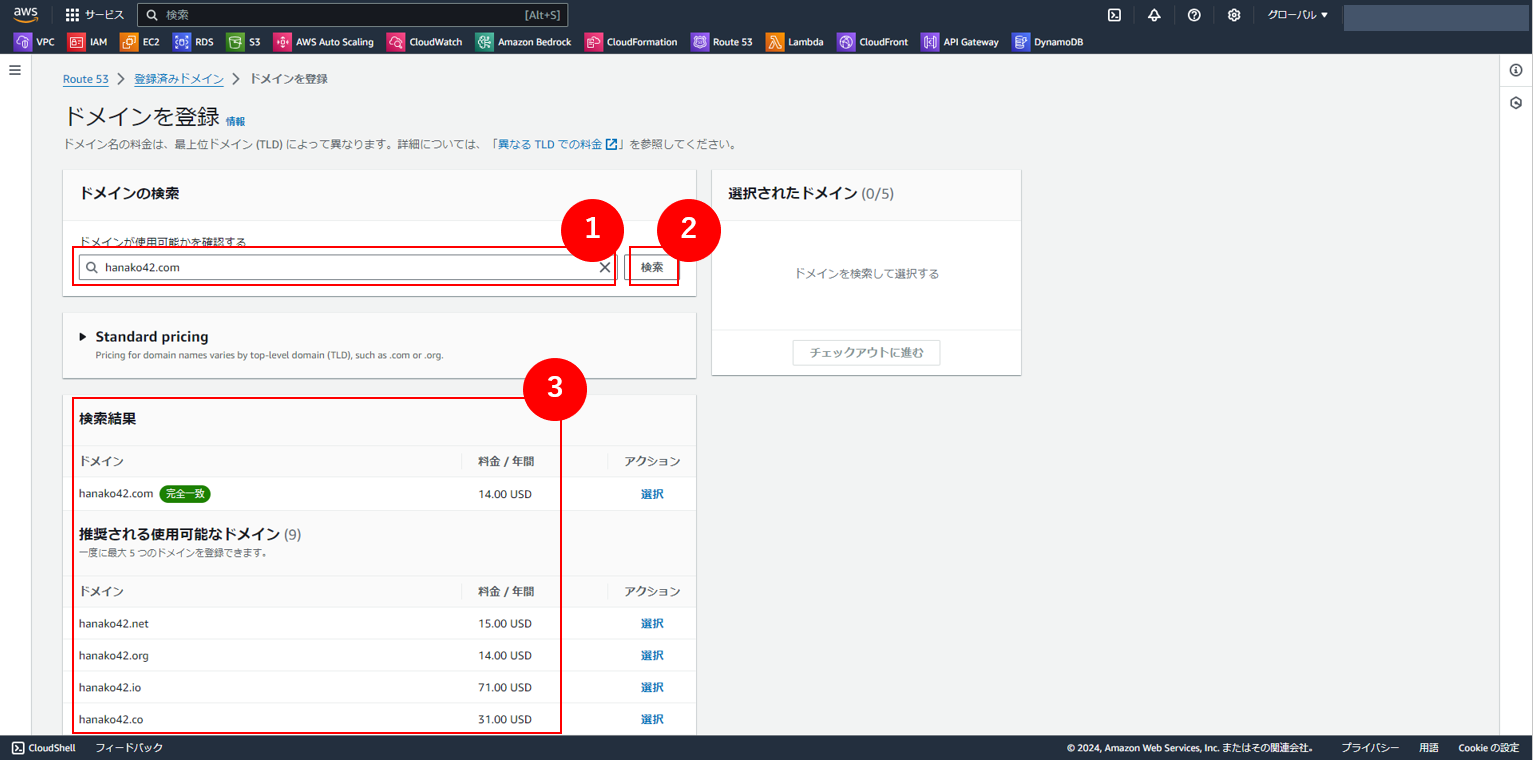Open the 情報 info link beside title
The image size is (1533, 760).
(235, 121)
